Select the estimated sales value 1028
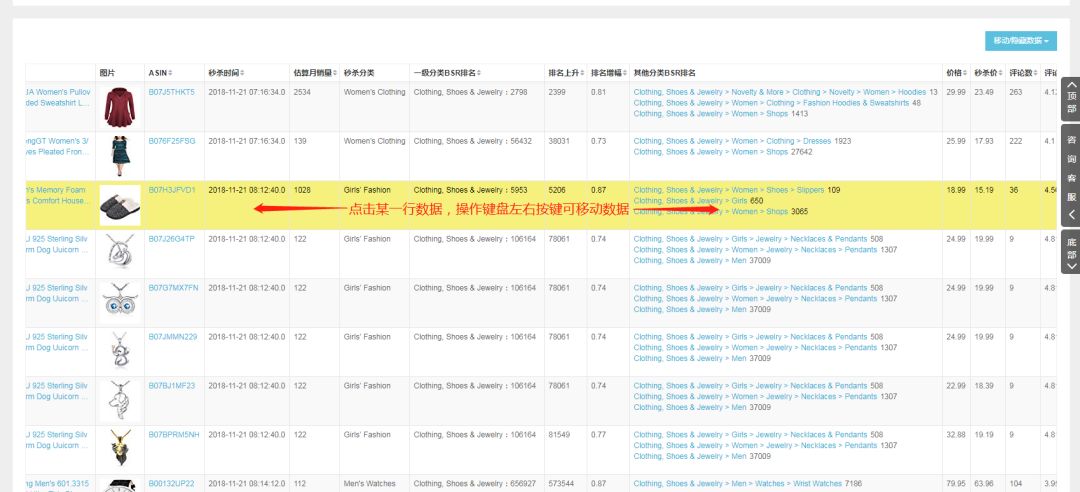This screenshot has height=492, width=1080. click(302, 189)
